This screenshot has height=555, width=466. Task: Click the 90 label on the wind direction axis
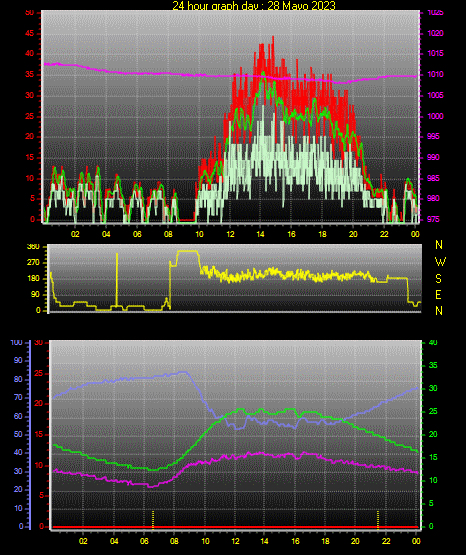[x=36, y=294]
